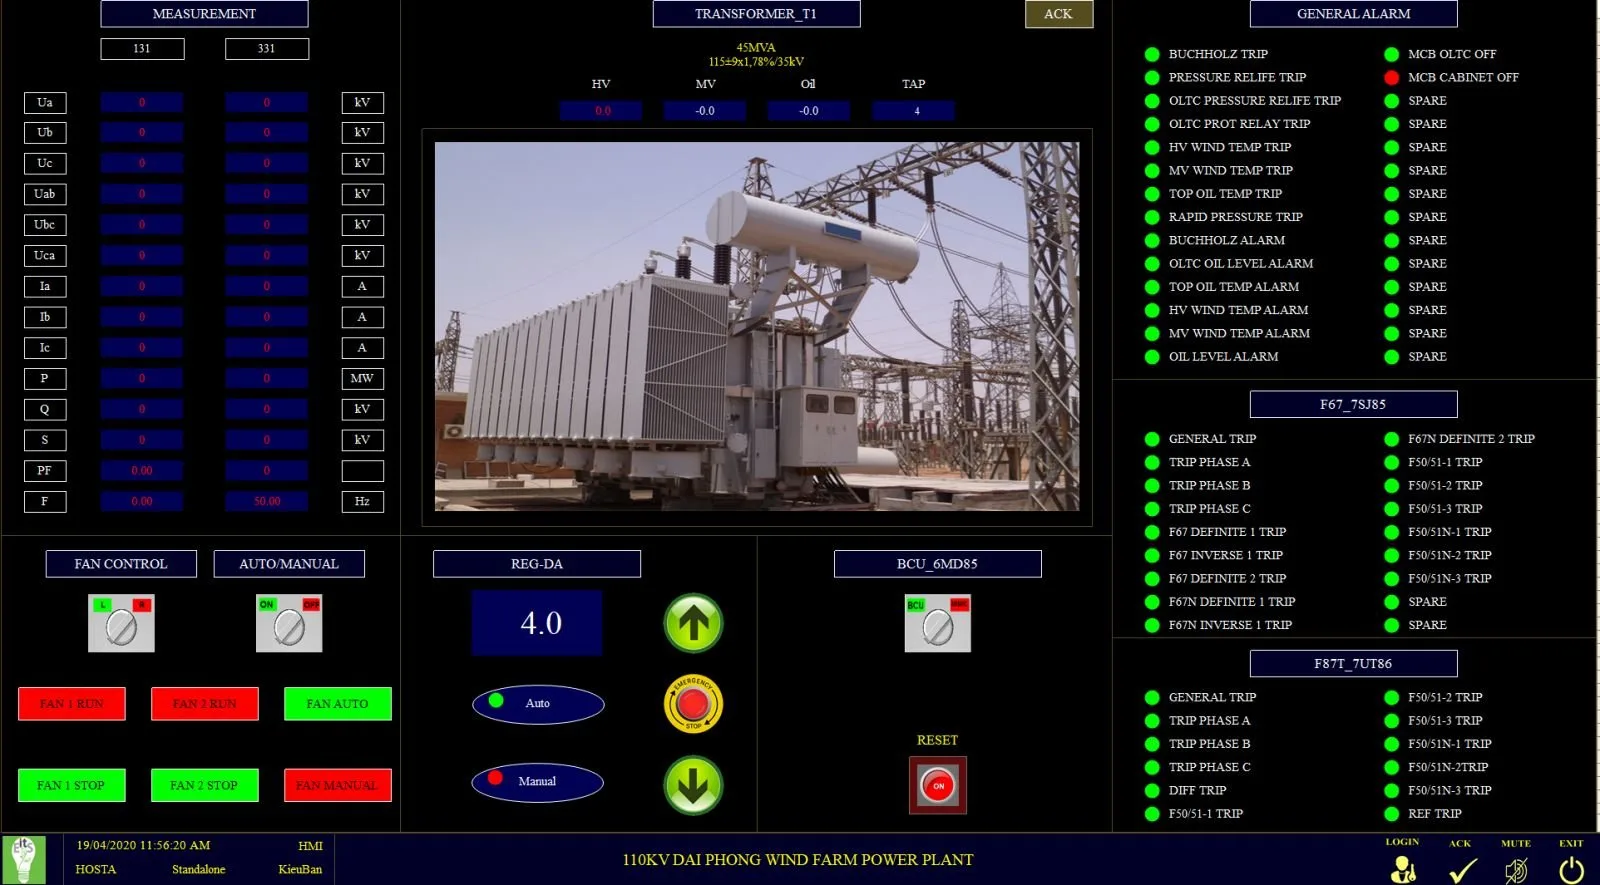The height and width of the screenshot is (885, 1600).
Task: Click the F67N DEFINITE 2 TRIP indicator
Action: coord(1391,439)
